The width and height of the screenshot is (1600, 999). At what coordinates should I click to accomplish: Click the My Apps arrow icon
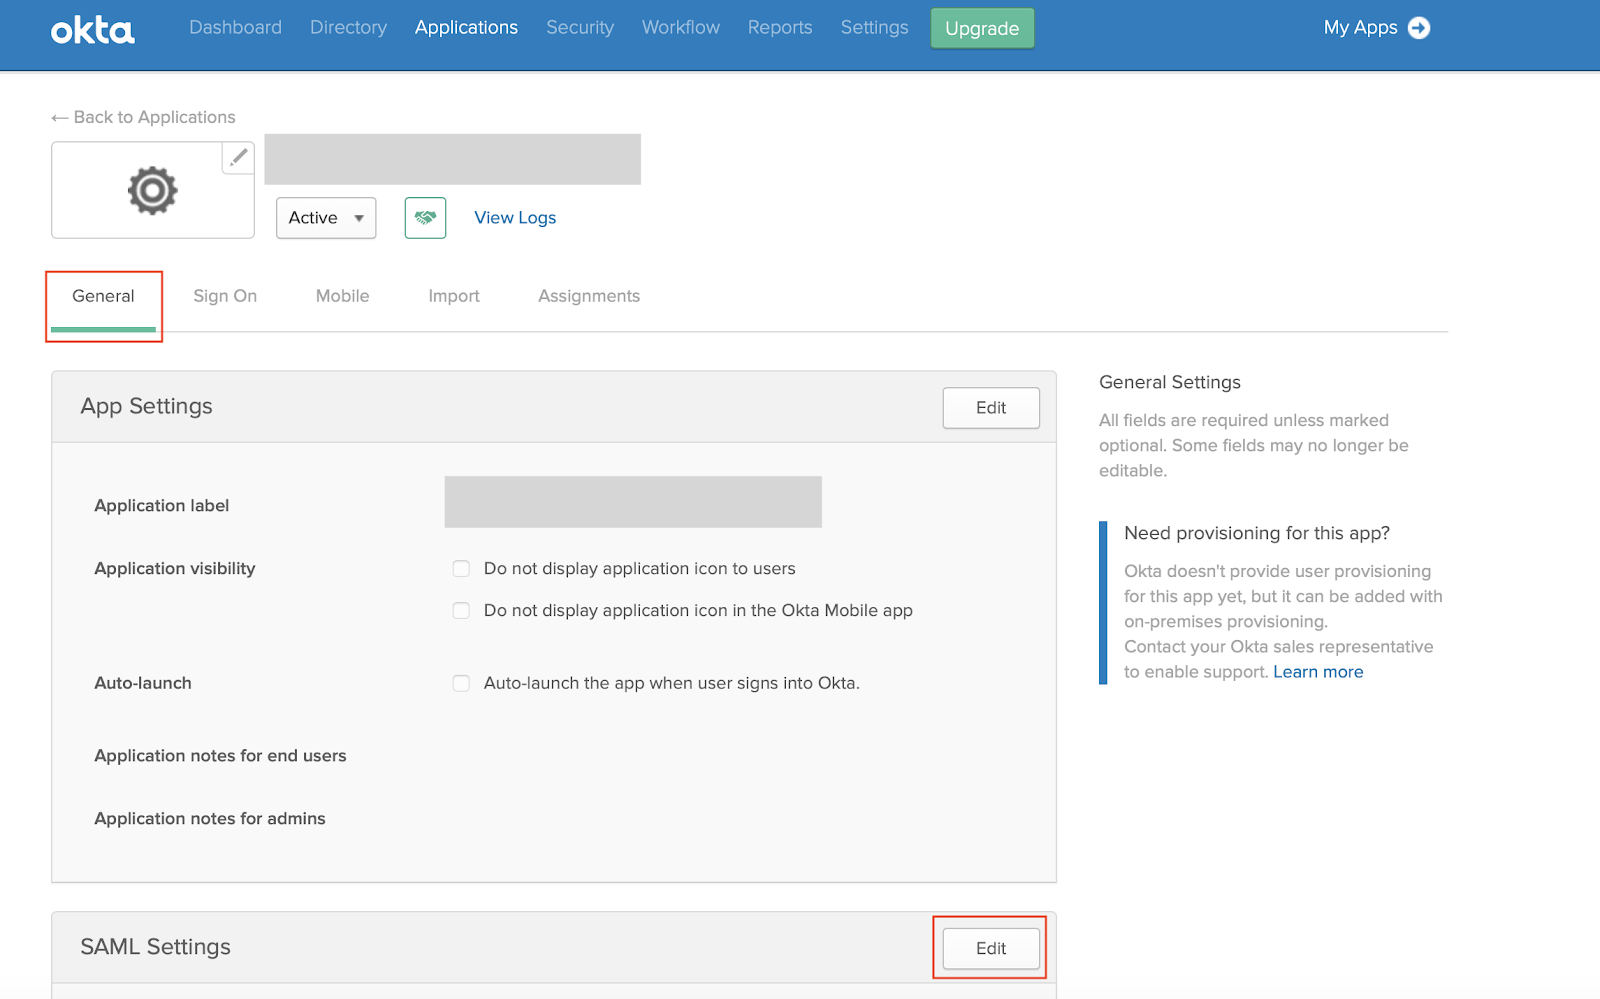tap(1420, 28)
